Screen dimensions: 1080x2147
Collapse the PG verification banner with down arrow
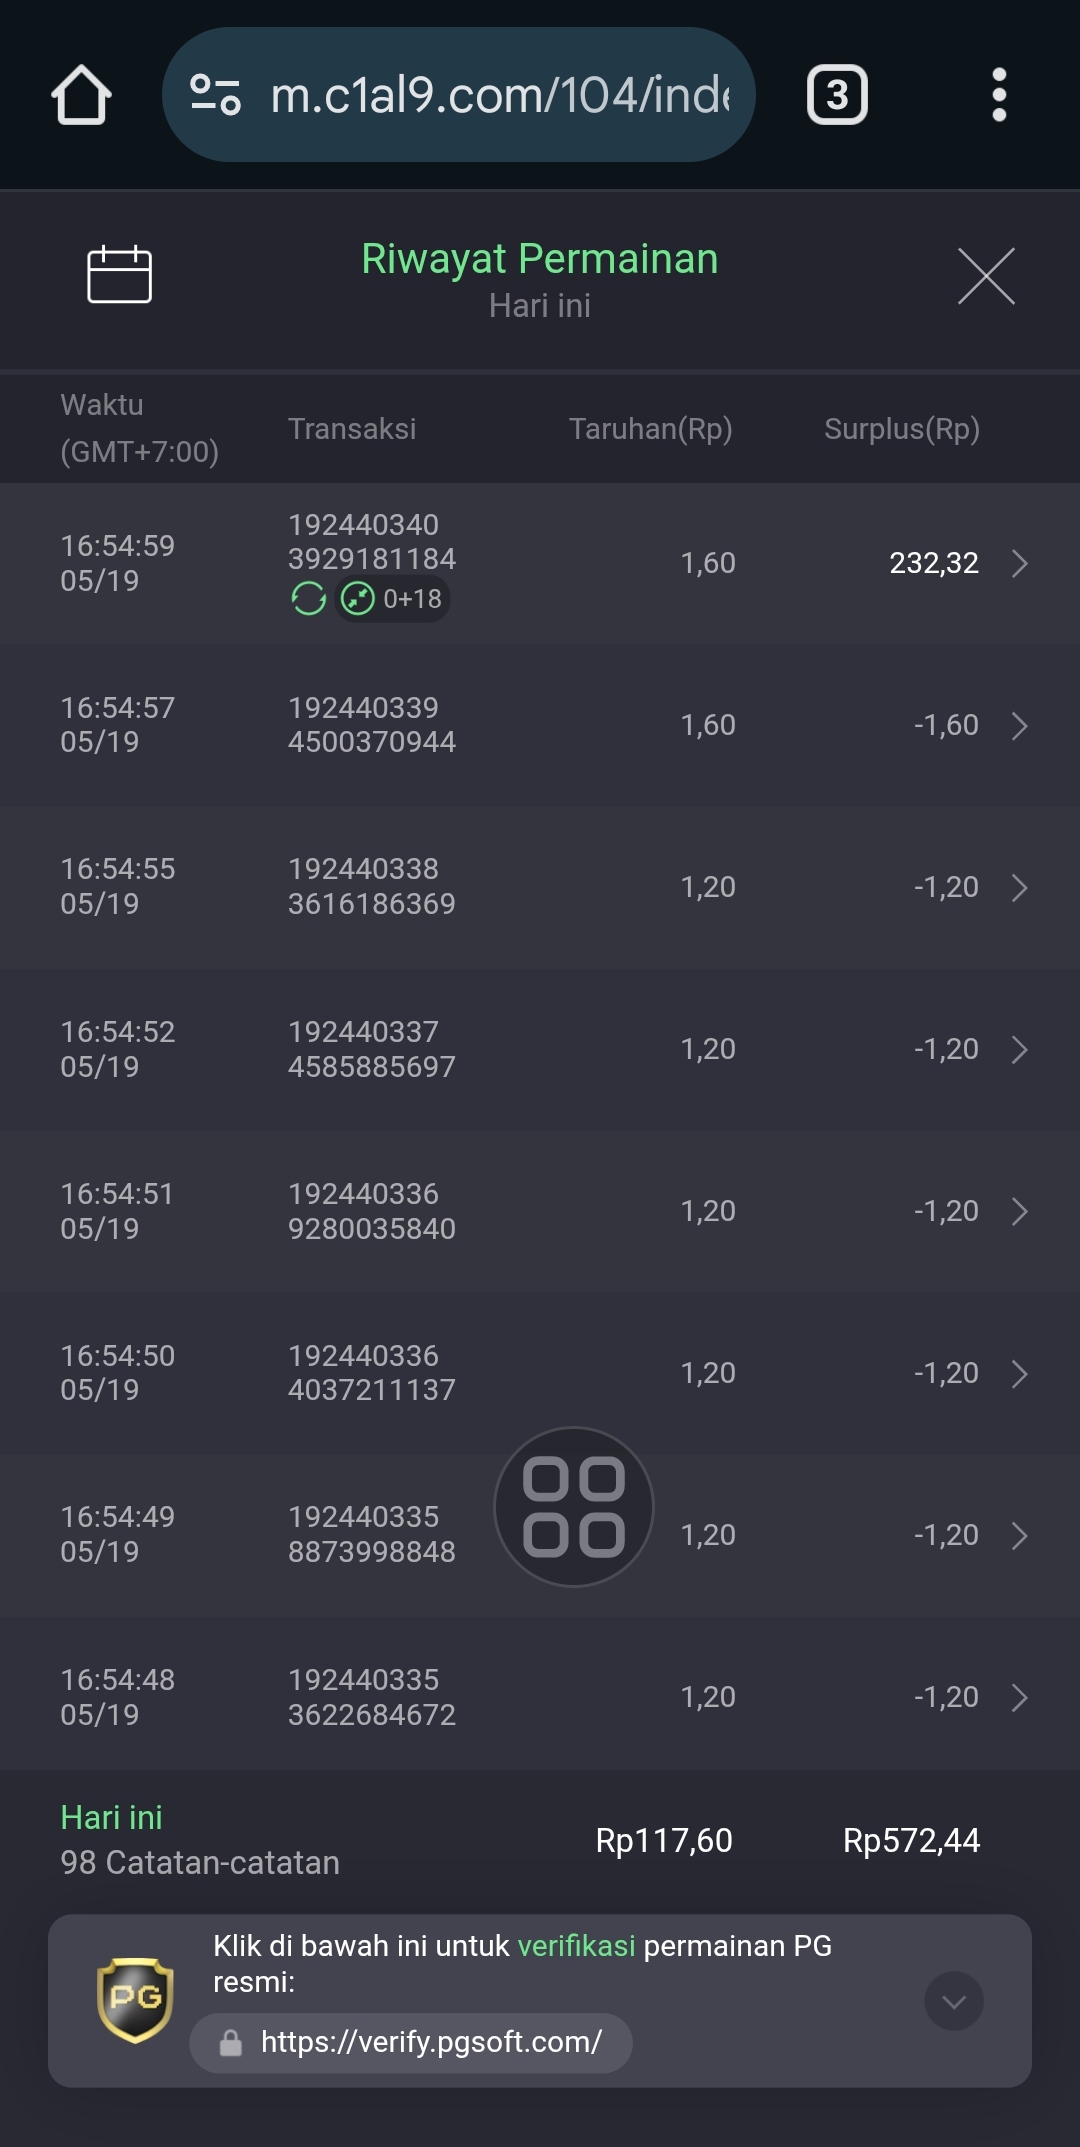[x=954, y=2001]
